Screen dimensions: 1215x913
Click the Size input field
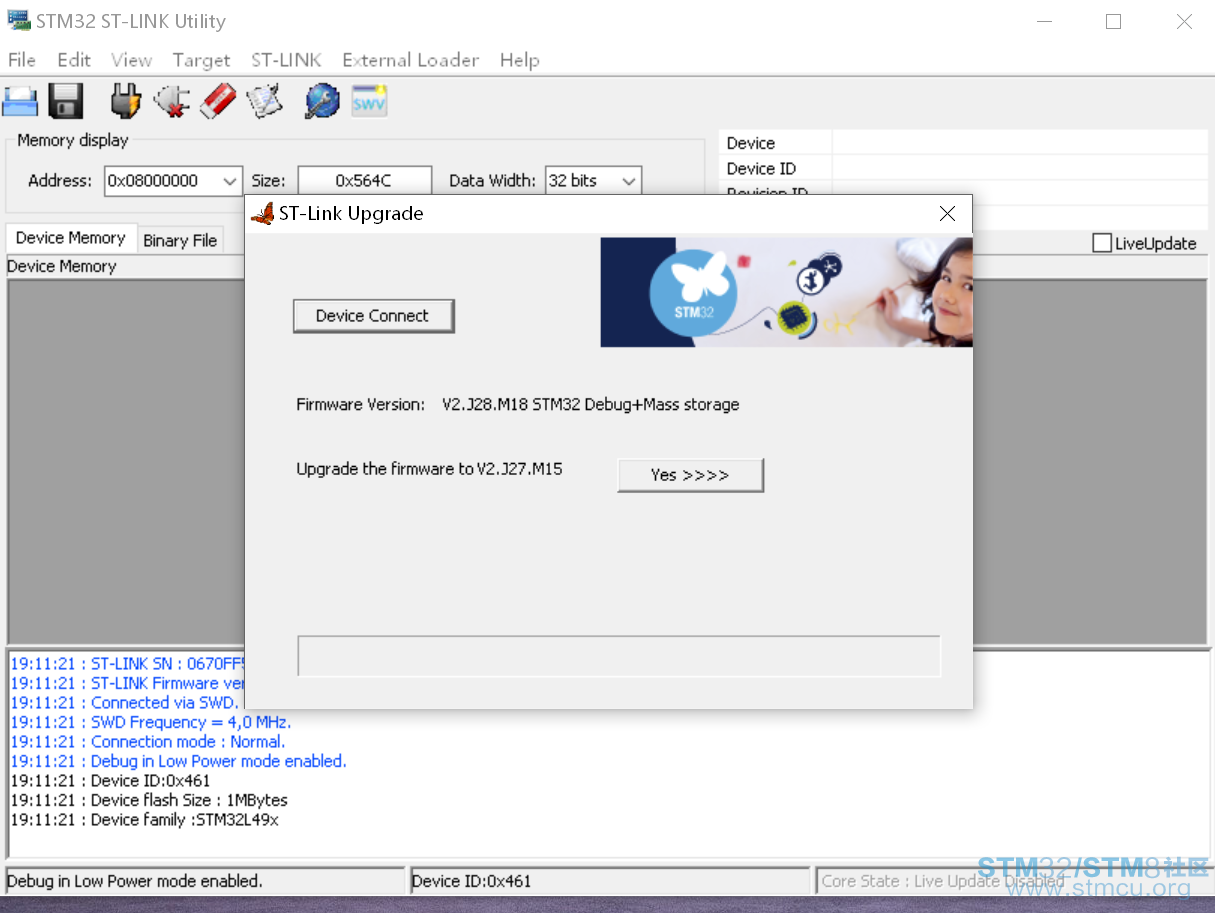coord(365,181)
